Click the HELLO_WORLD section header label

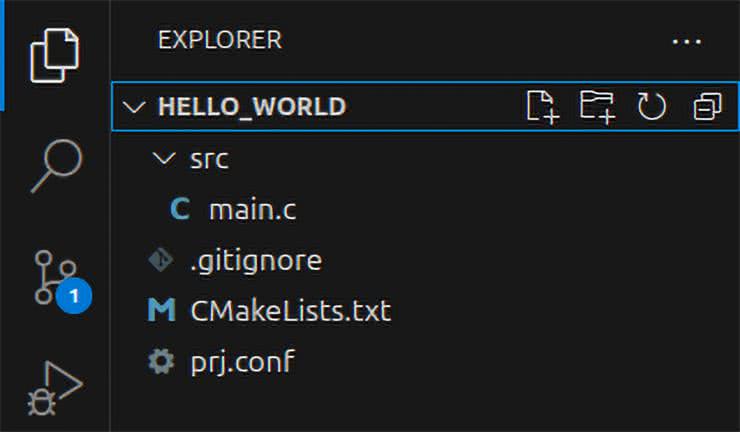click(252, 107)
